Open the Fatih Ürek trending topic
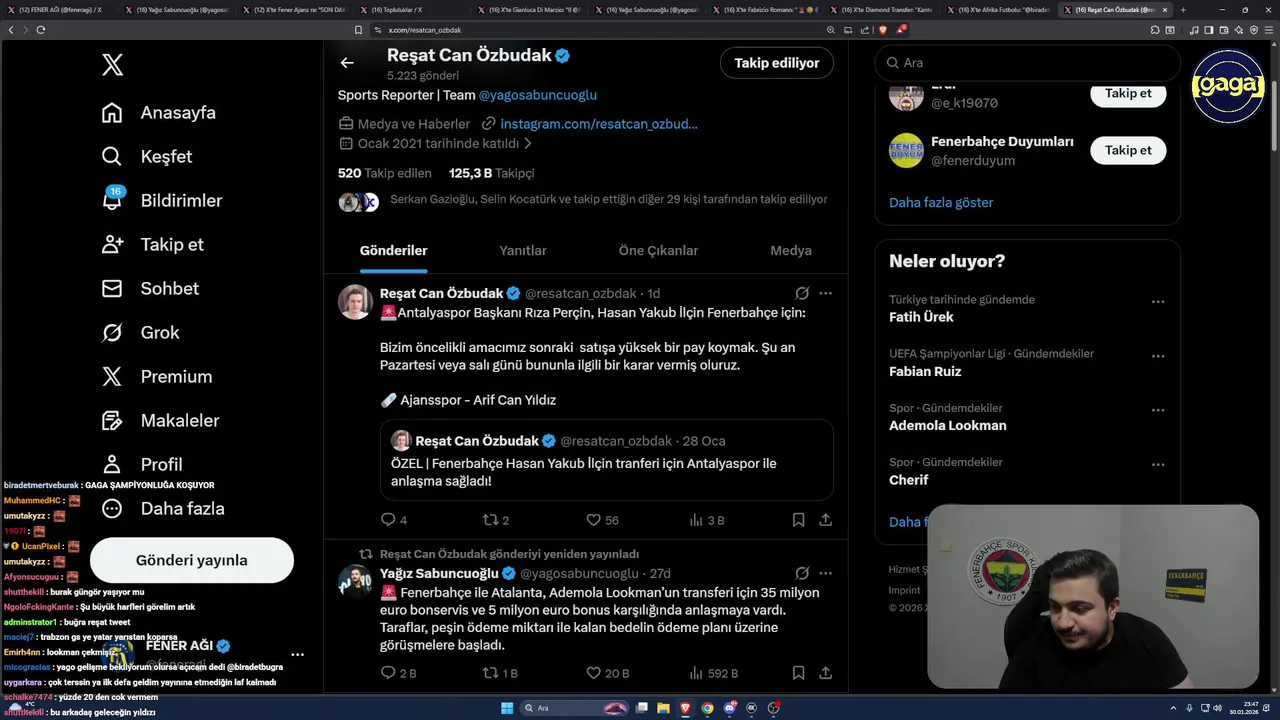The height and width of the screenshot is (720, 1280). pyautogui.click(x=921, y=317)
